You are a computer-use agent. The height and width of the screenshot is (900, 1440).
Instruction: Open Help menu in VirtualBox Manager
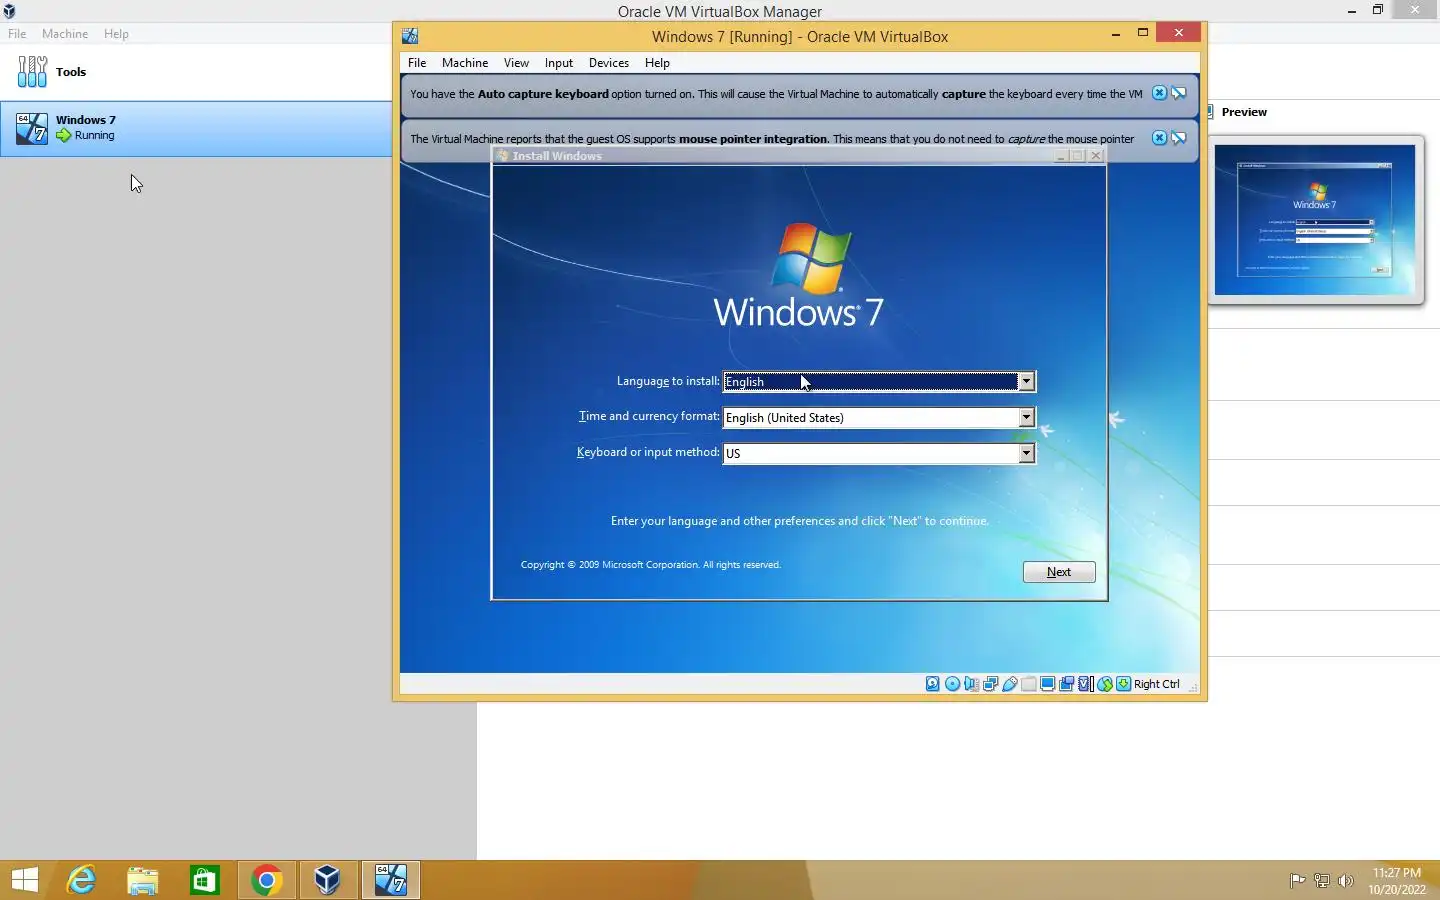(116, 34)
